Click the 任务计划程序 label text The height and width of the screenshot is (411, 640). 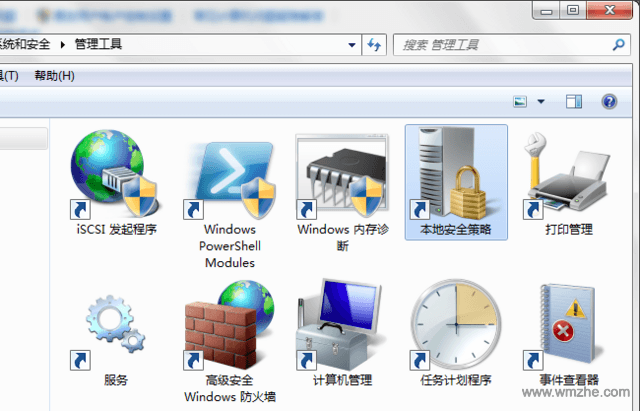(456, 380)
